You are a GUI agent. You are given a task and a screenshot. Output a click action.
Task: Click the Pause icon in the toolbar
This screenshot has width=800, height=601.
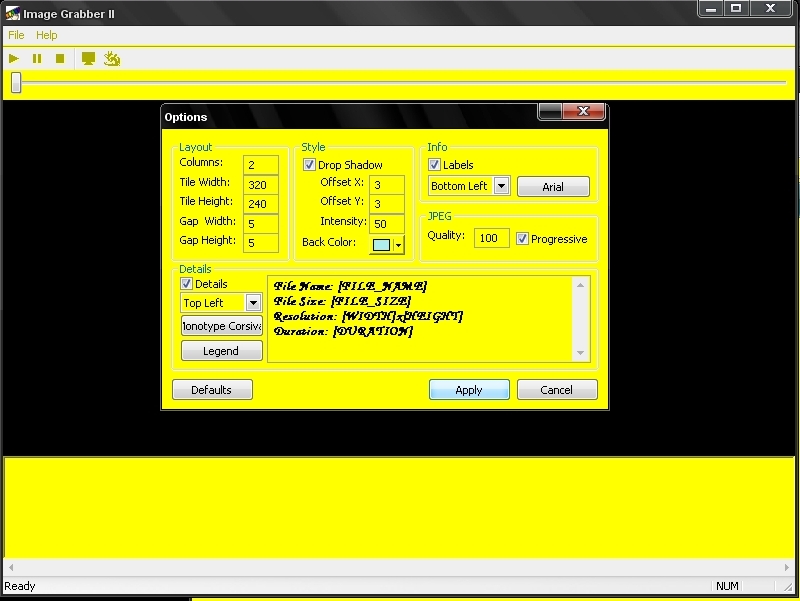37,59
